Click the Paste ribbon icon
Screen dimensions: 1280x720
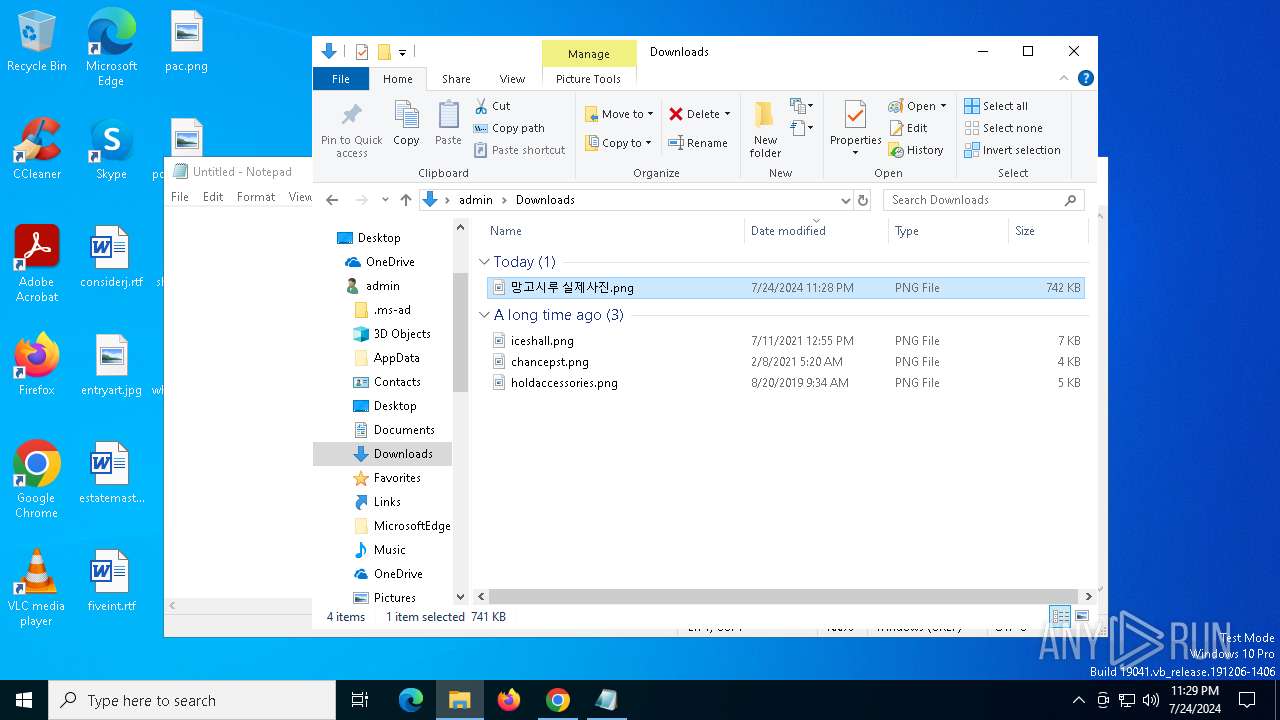448,114
